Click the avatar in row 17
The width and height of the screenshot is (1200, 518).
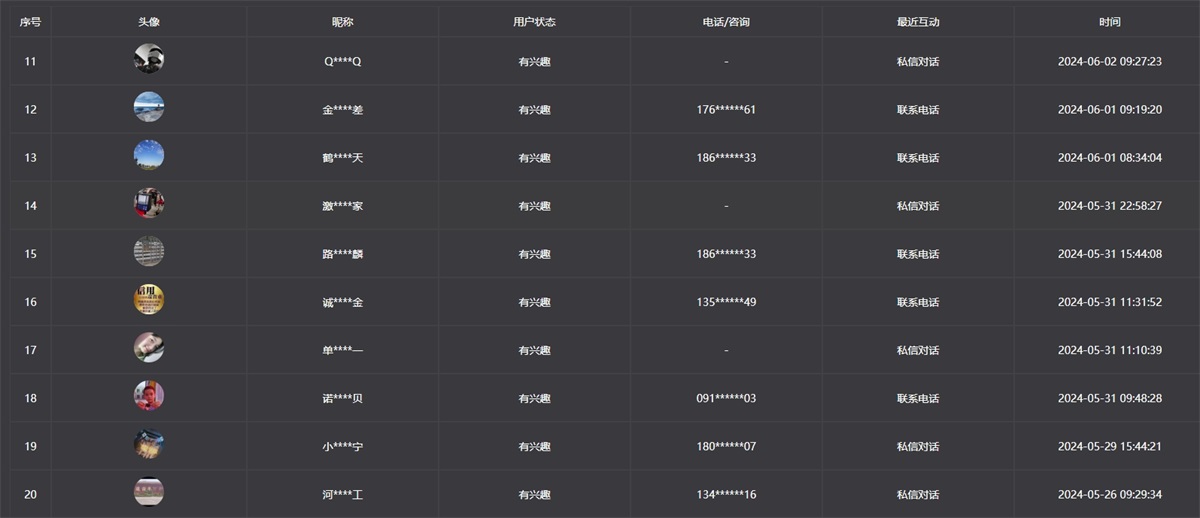click(x=149, y=348)
